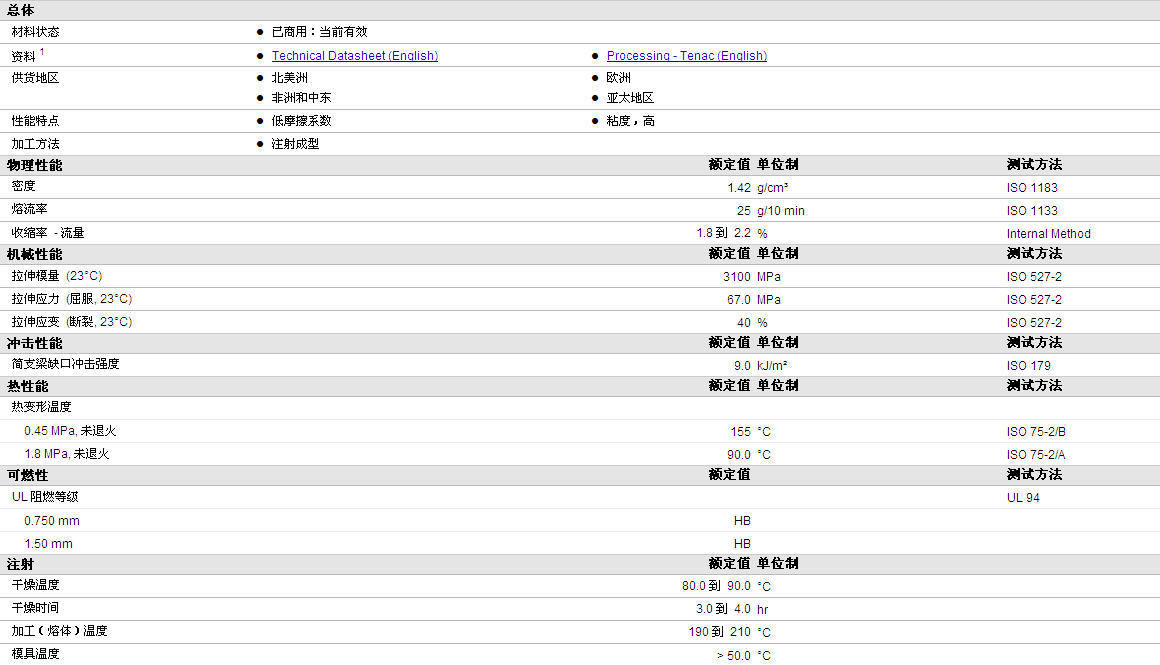Select the 亚太地区 region entry
1160x665 pixels.
630,98
